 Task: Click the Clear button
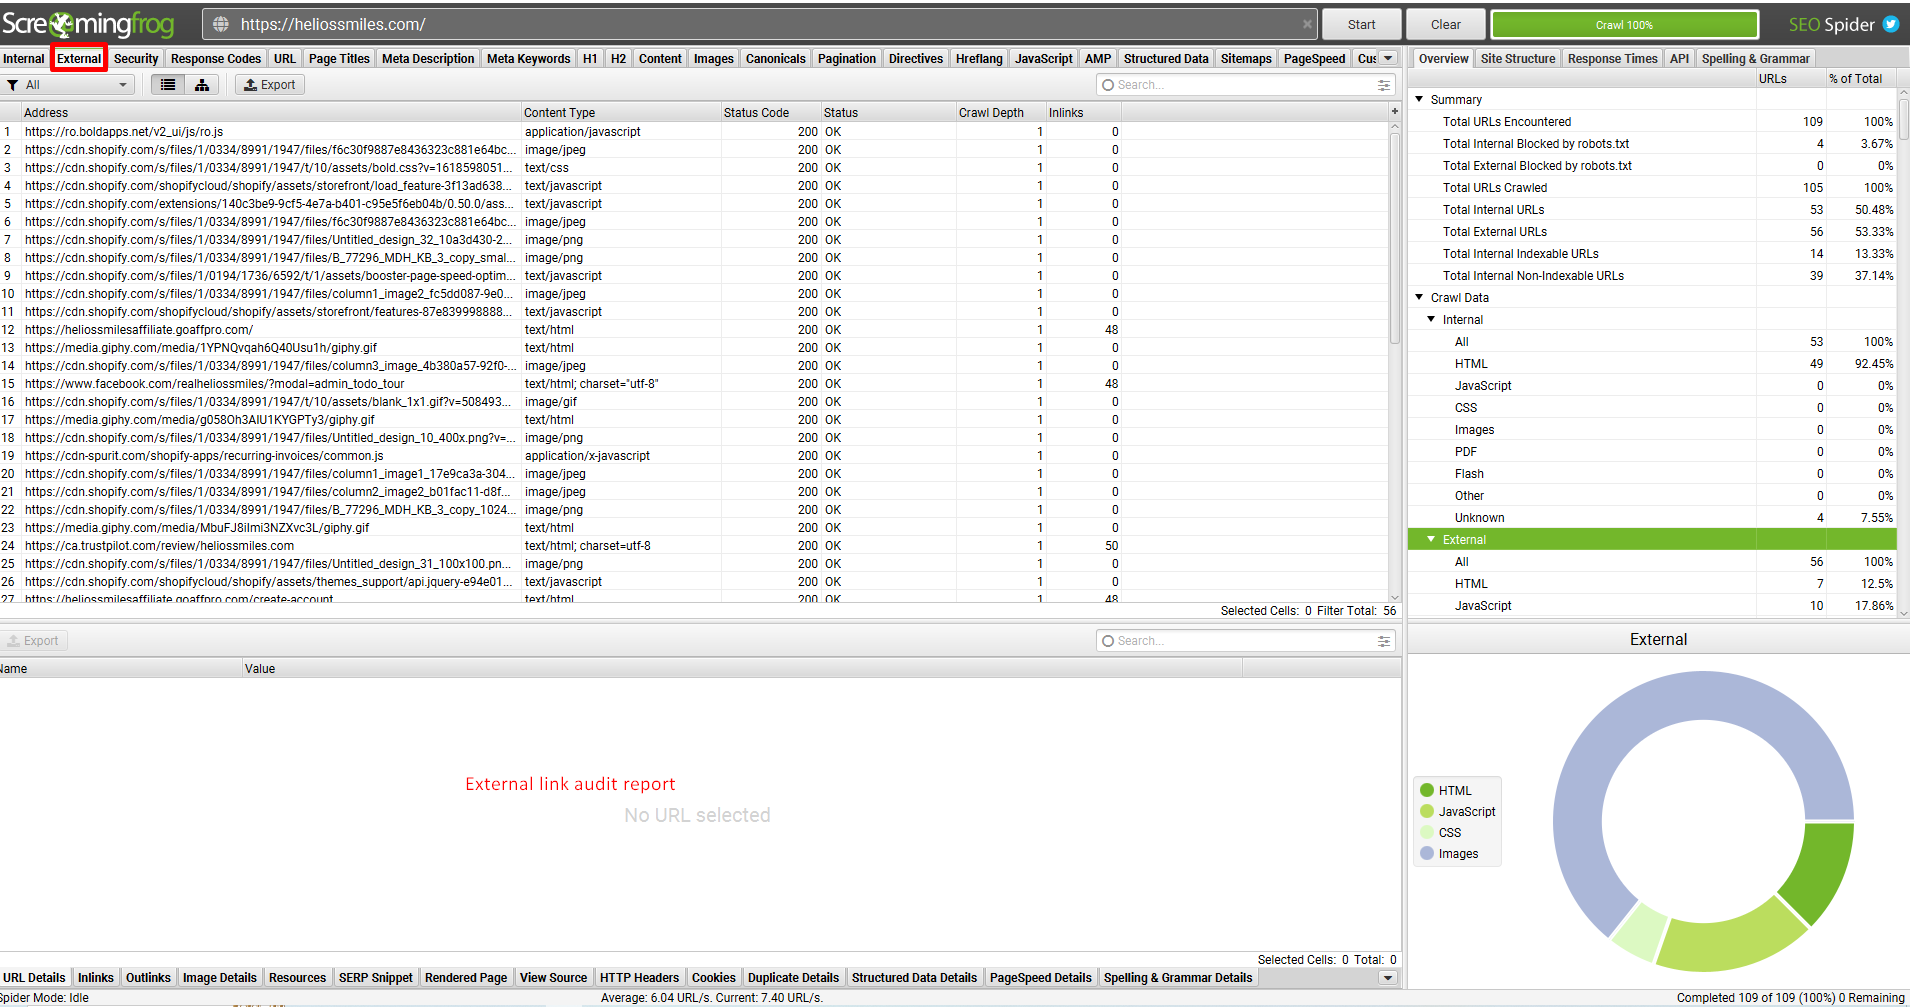pos(1445,24)
